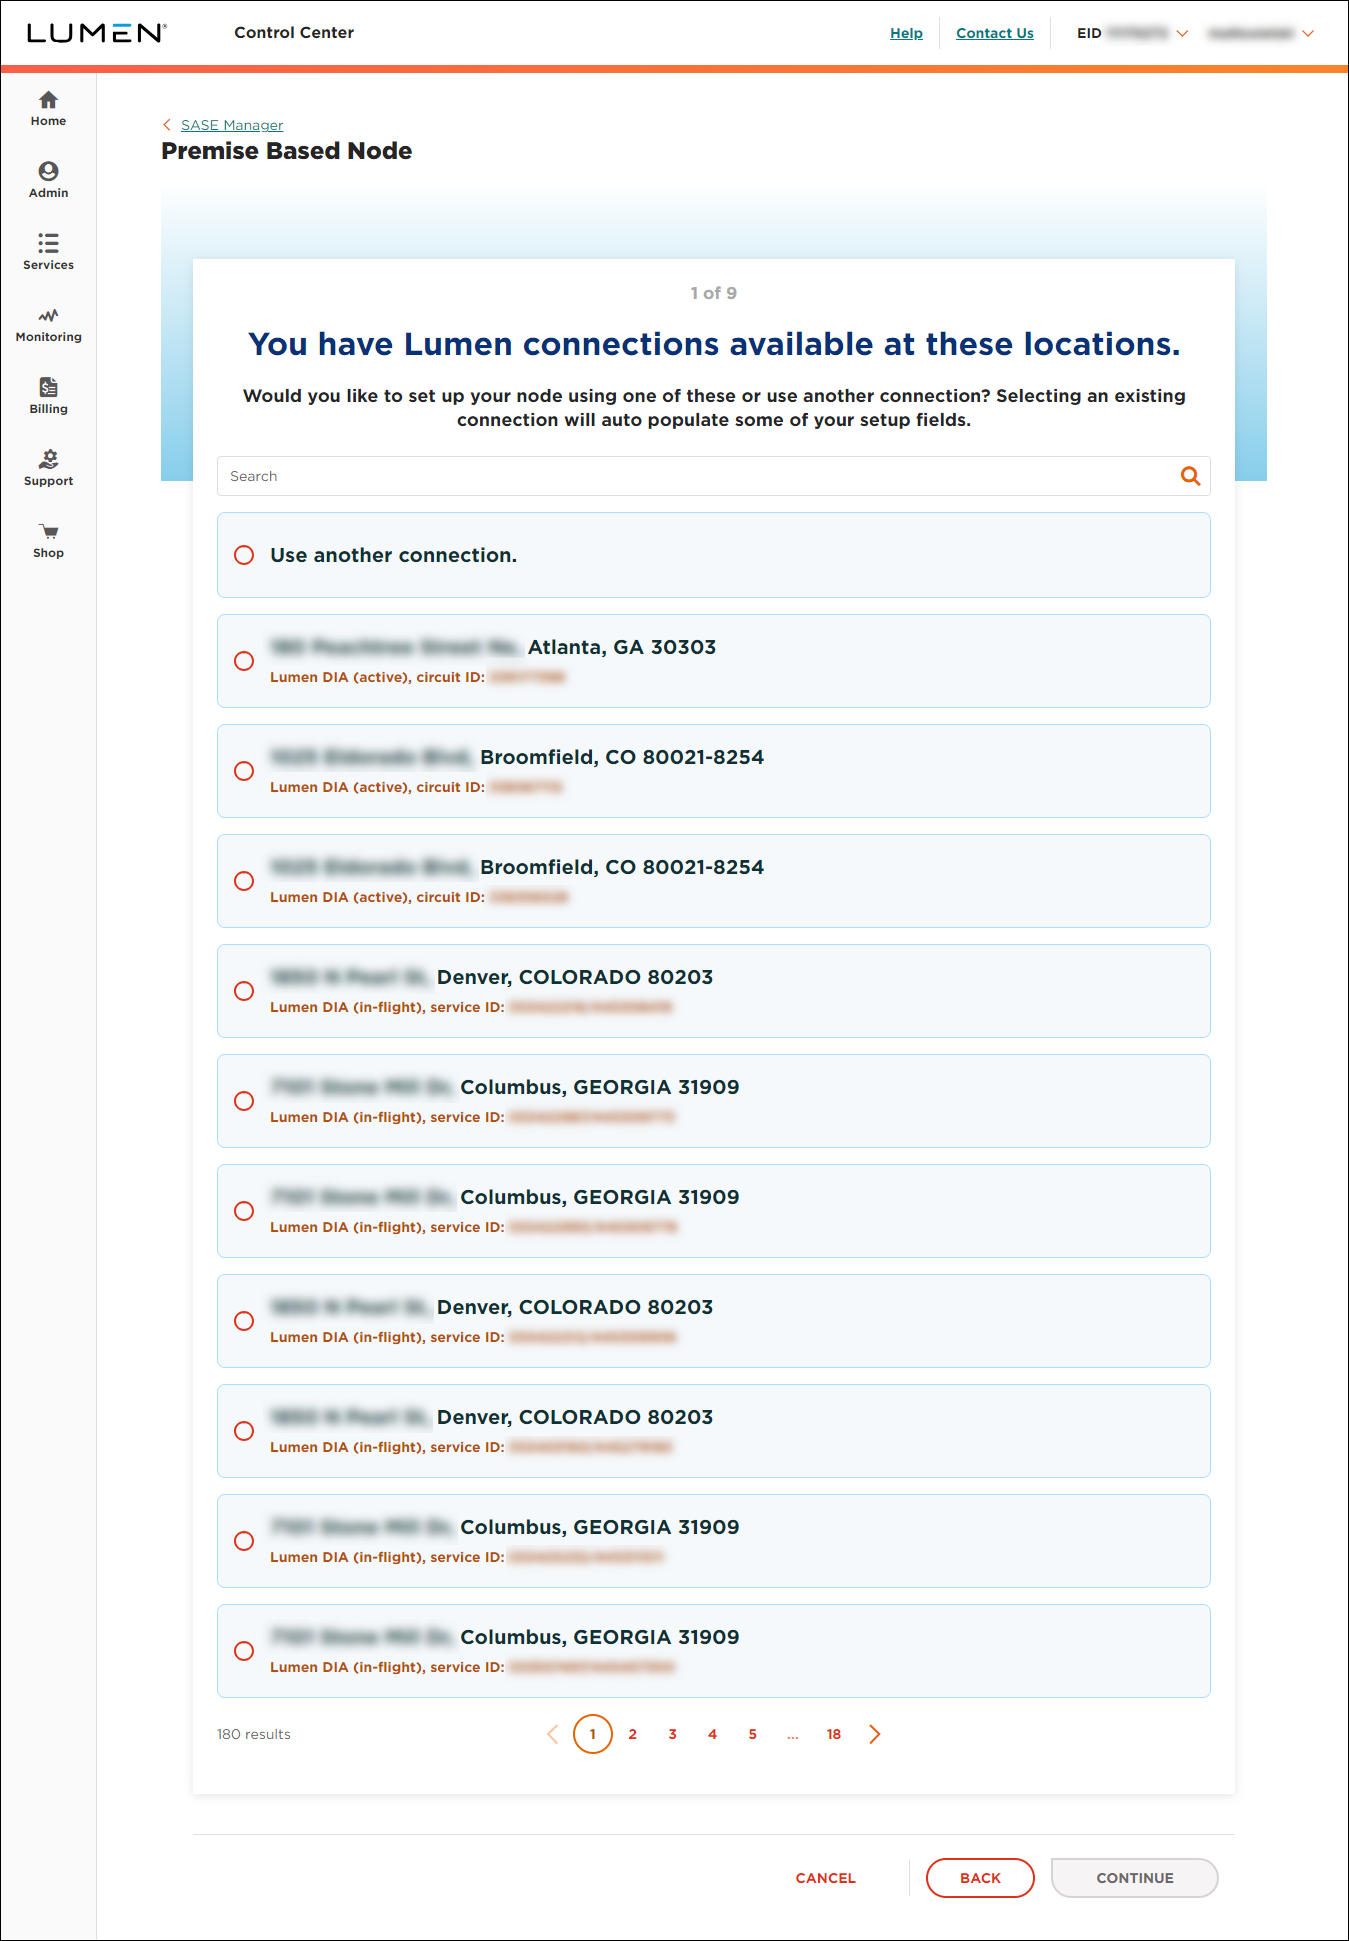The width and height of the screenshot is (1349, 1941).
Task: Go to previous results page arrow
Action: point(552,1734)
